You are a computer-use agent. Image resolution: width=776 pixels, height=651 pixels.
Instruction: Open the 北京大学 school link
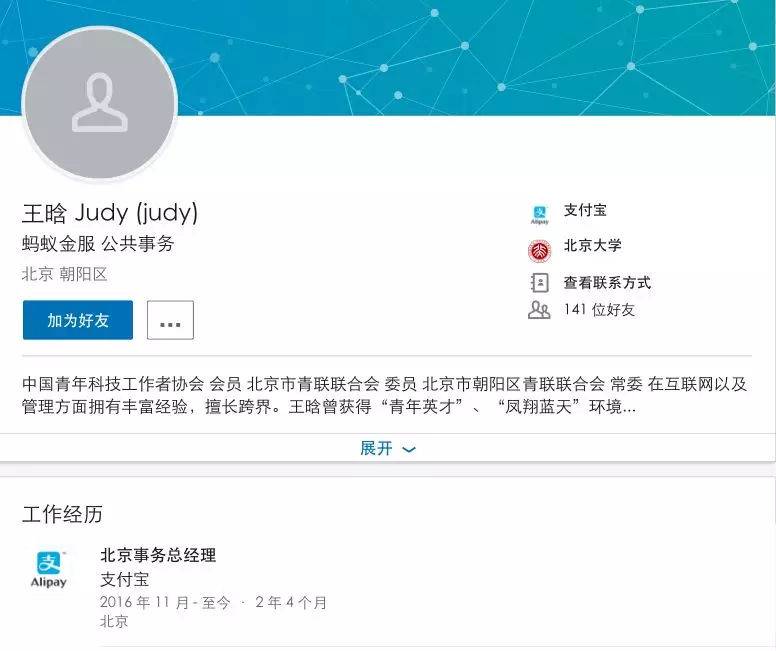pos(592,245)
